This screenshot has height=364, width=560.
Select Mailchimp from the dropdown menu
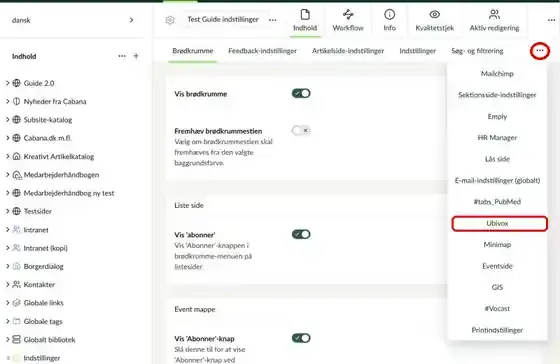click(497, 74)
